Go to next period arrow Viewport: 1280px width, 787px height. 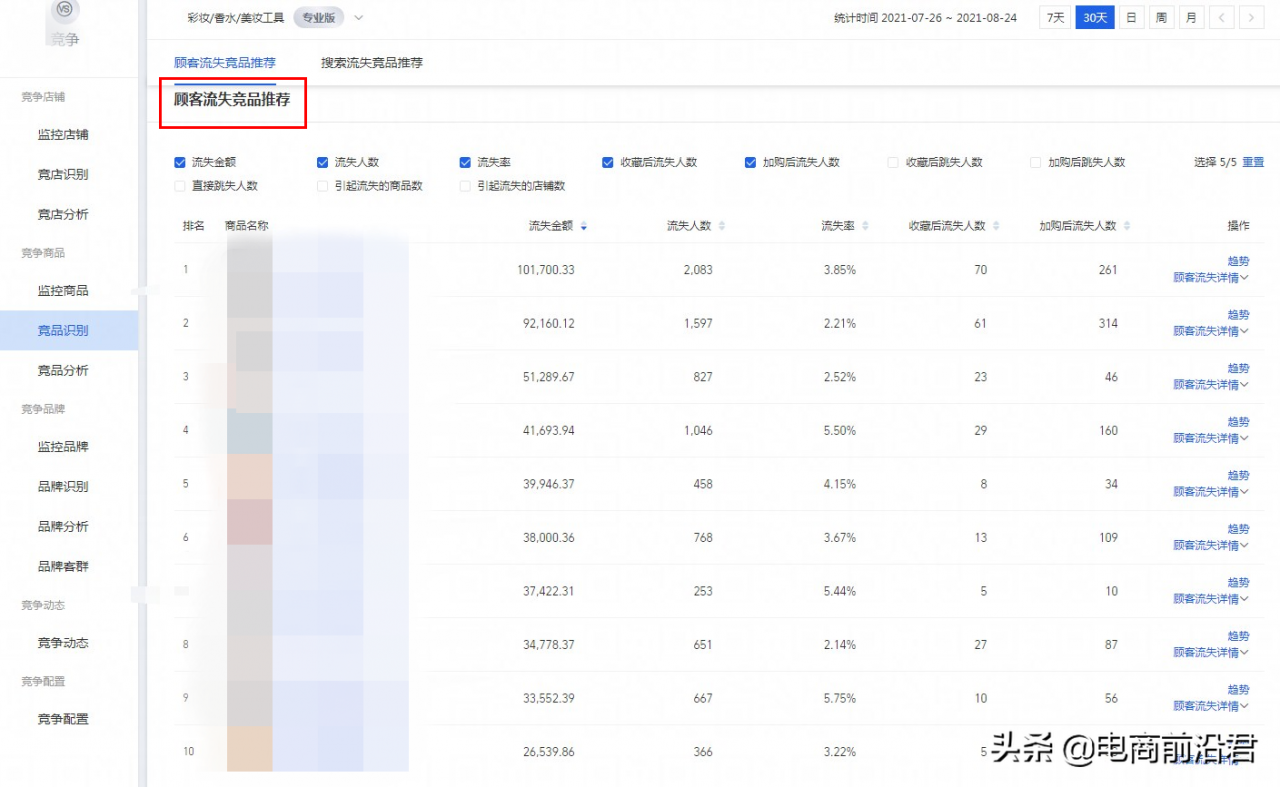coord(1251,17)
